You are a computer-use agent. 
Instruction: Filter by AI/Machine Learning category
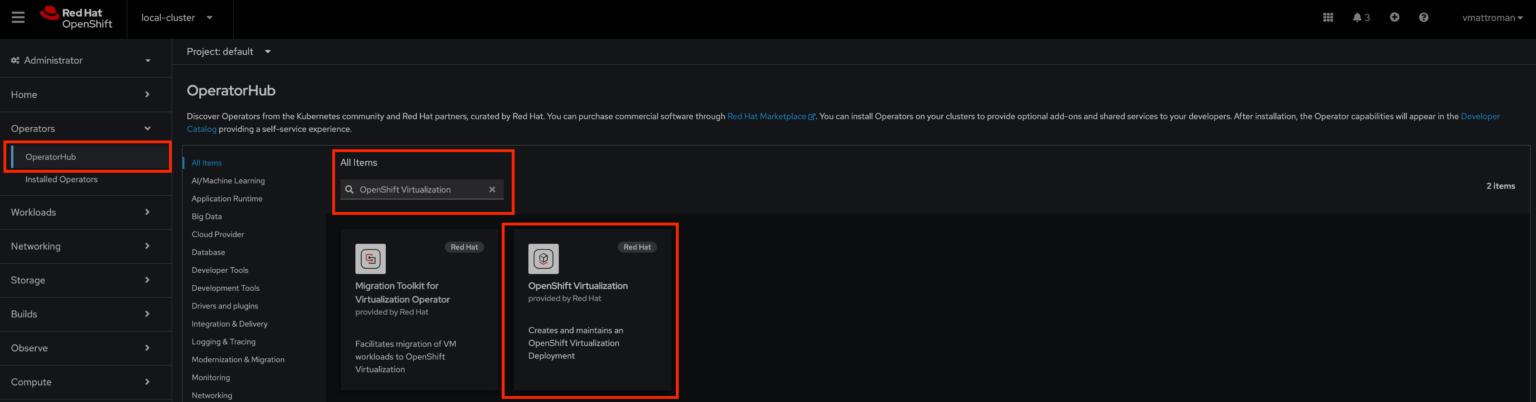pyautogui.click(x=228, y=180)
